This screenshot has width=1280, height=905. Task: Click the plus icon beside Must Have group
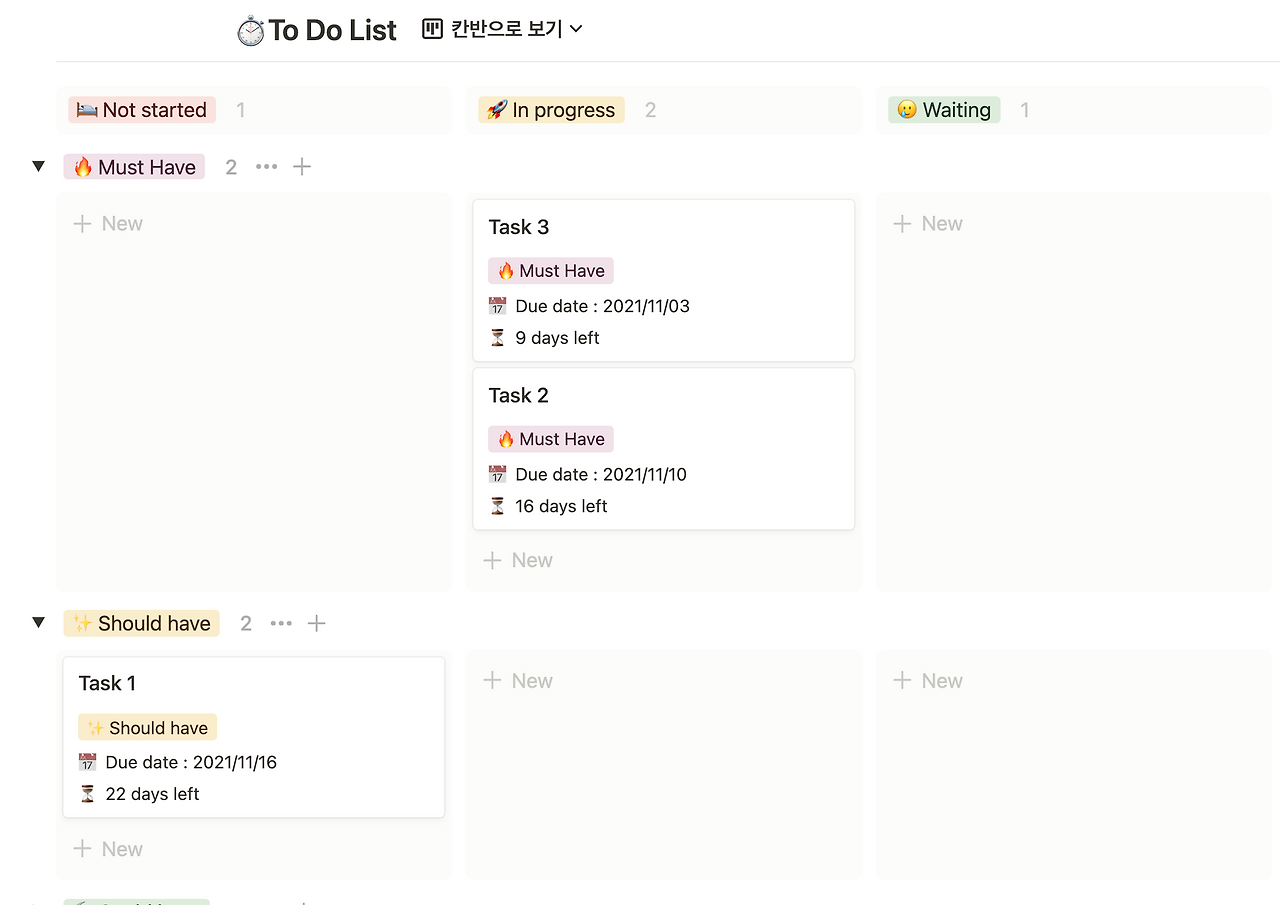coord(302,167)
